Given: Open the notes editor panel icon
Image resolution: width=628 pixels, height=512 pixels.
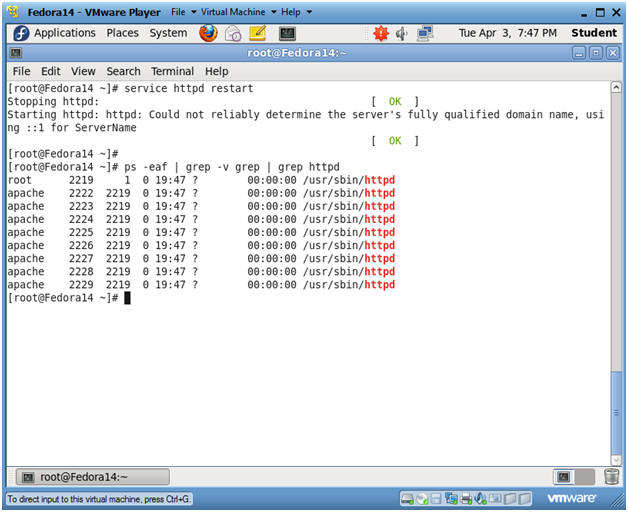Looking at the screenshot, I should (258, 33).
